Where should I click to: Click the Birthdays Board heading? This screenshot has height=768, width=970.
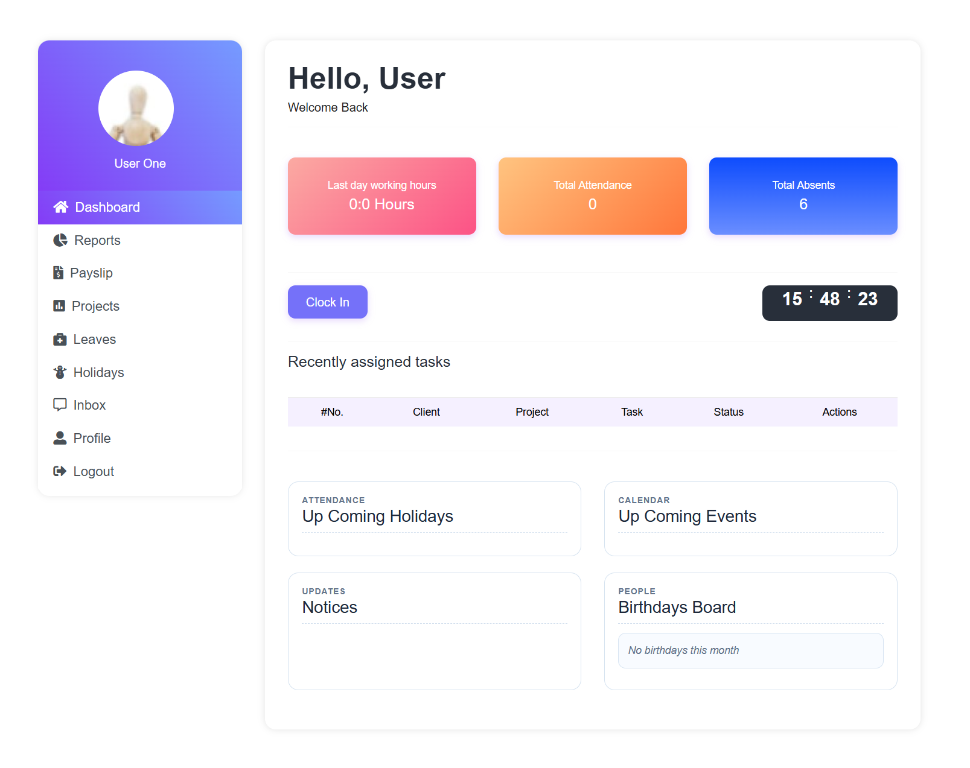click(677, 607)
